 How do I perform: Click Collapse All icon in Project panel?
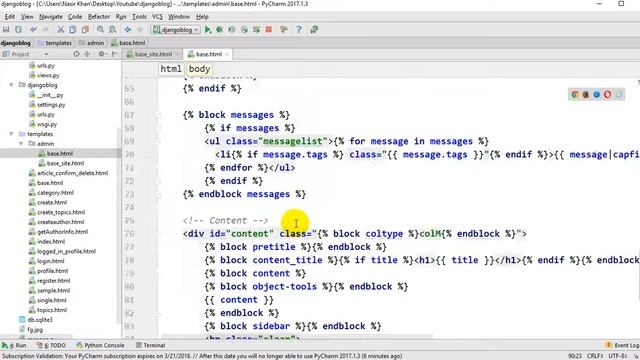tap(87, 54)
